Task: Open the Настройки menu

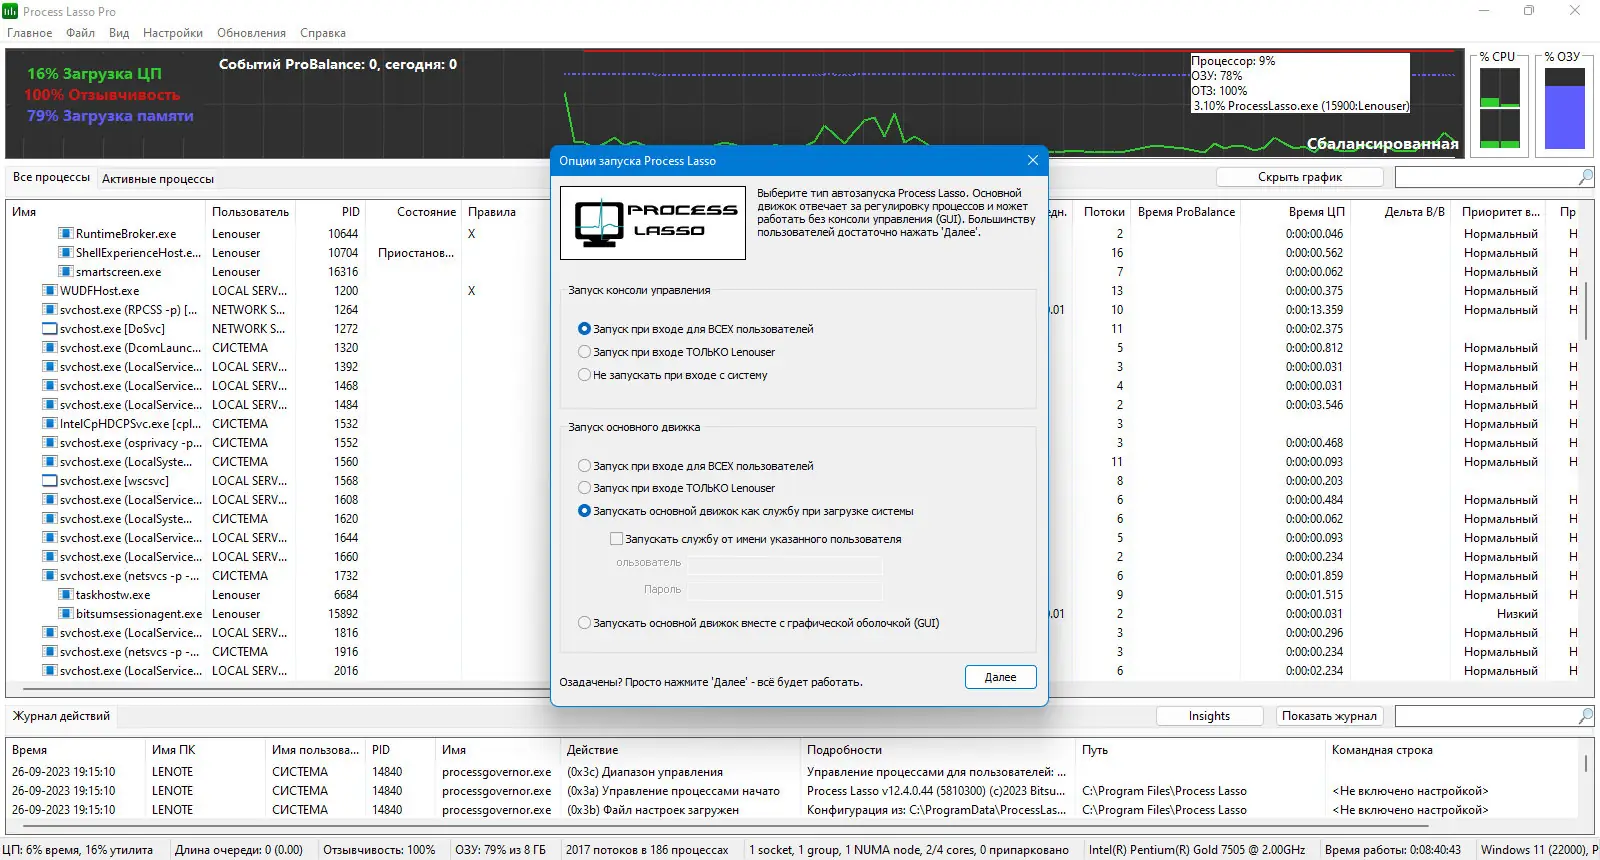Action: 173,33
